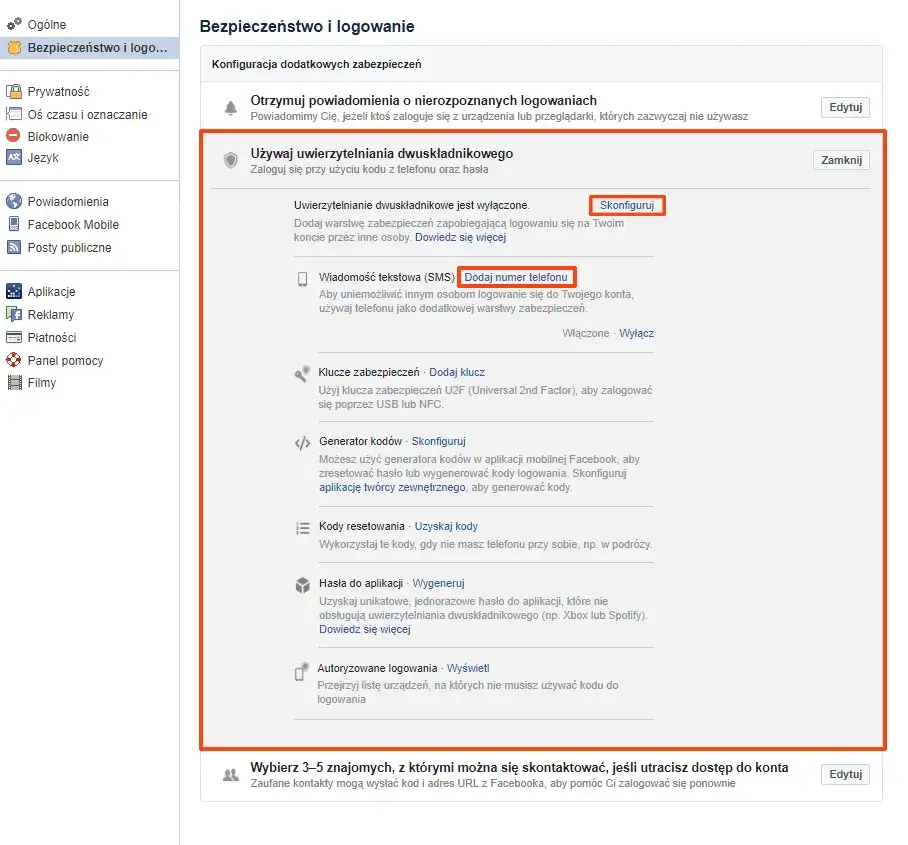
Task: Click the Reklamy megaphone icon
Action: click(13, 314)
